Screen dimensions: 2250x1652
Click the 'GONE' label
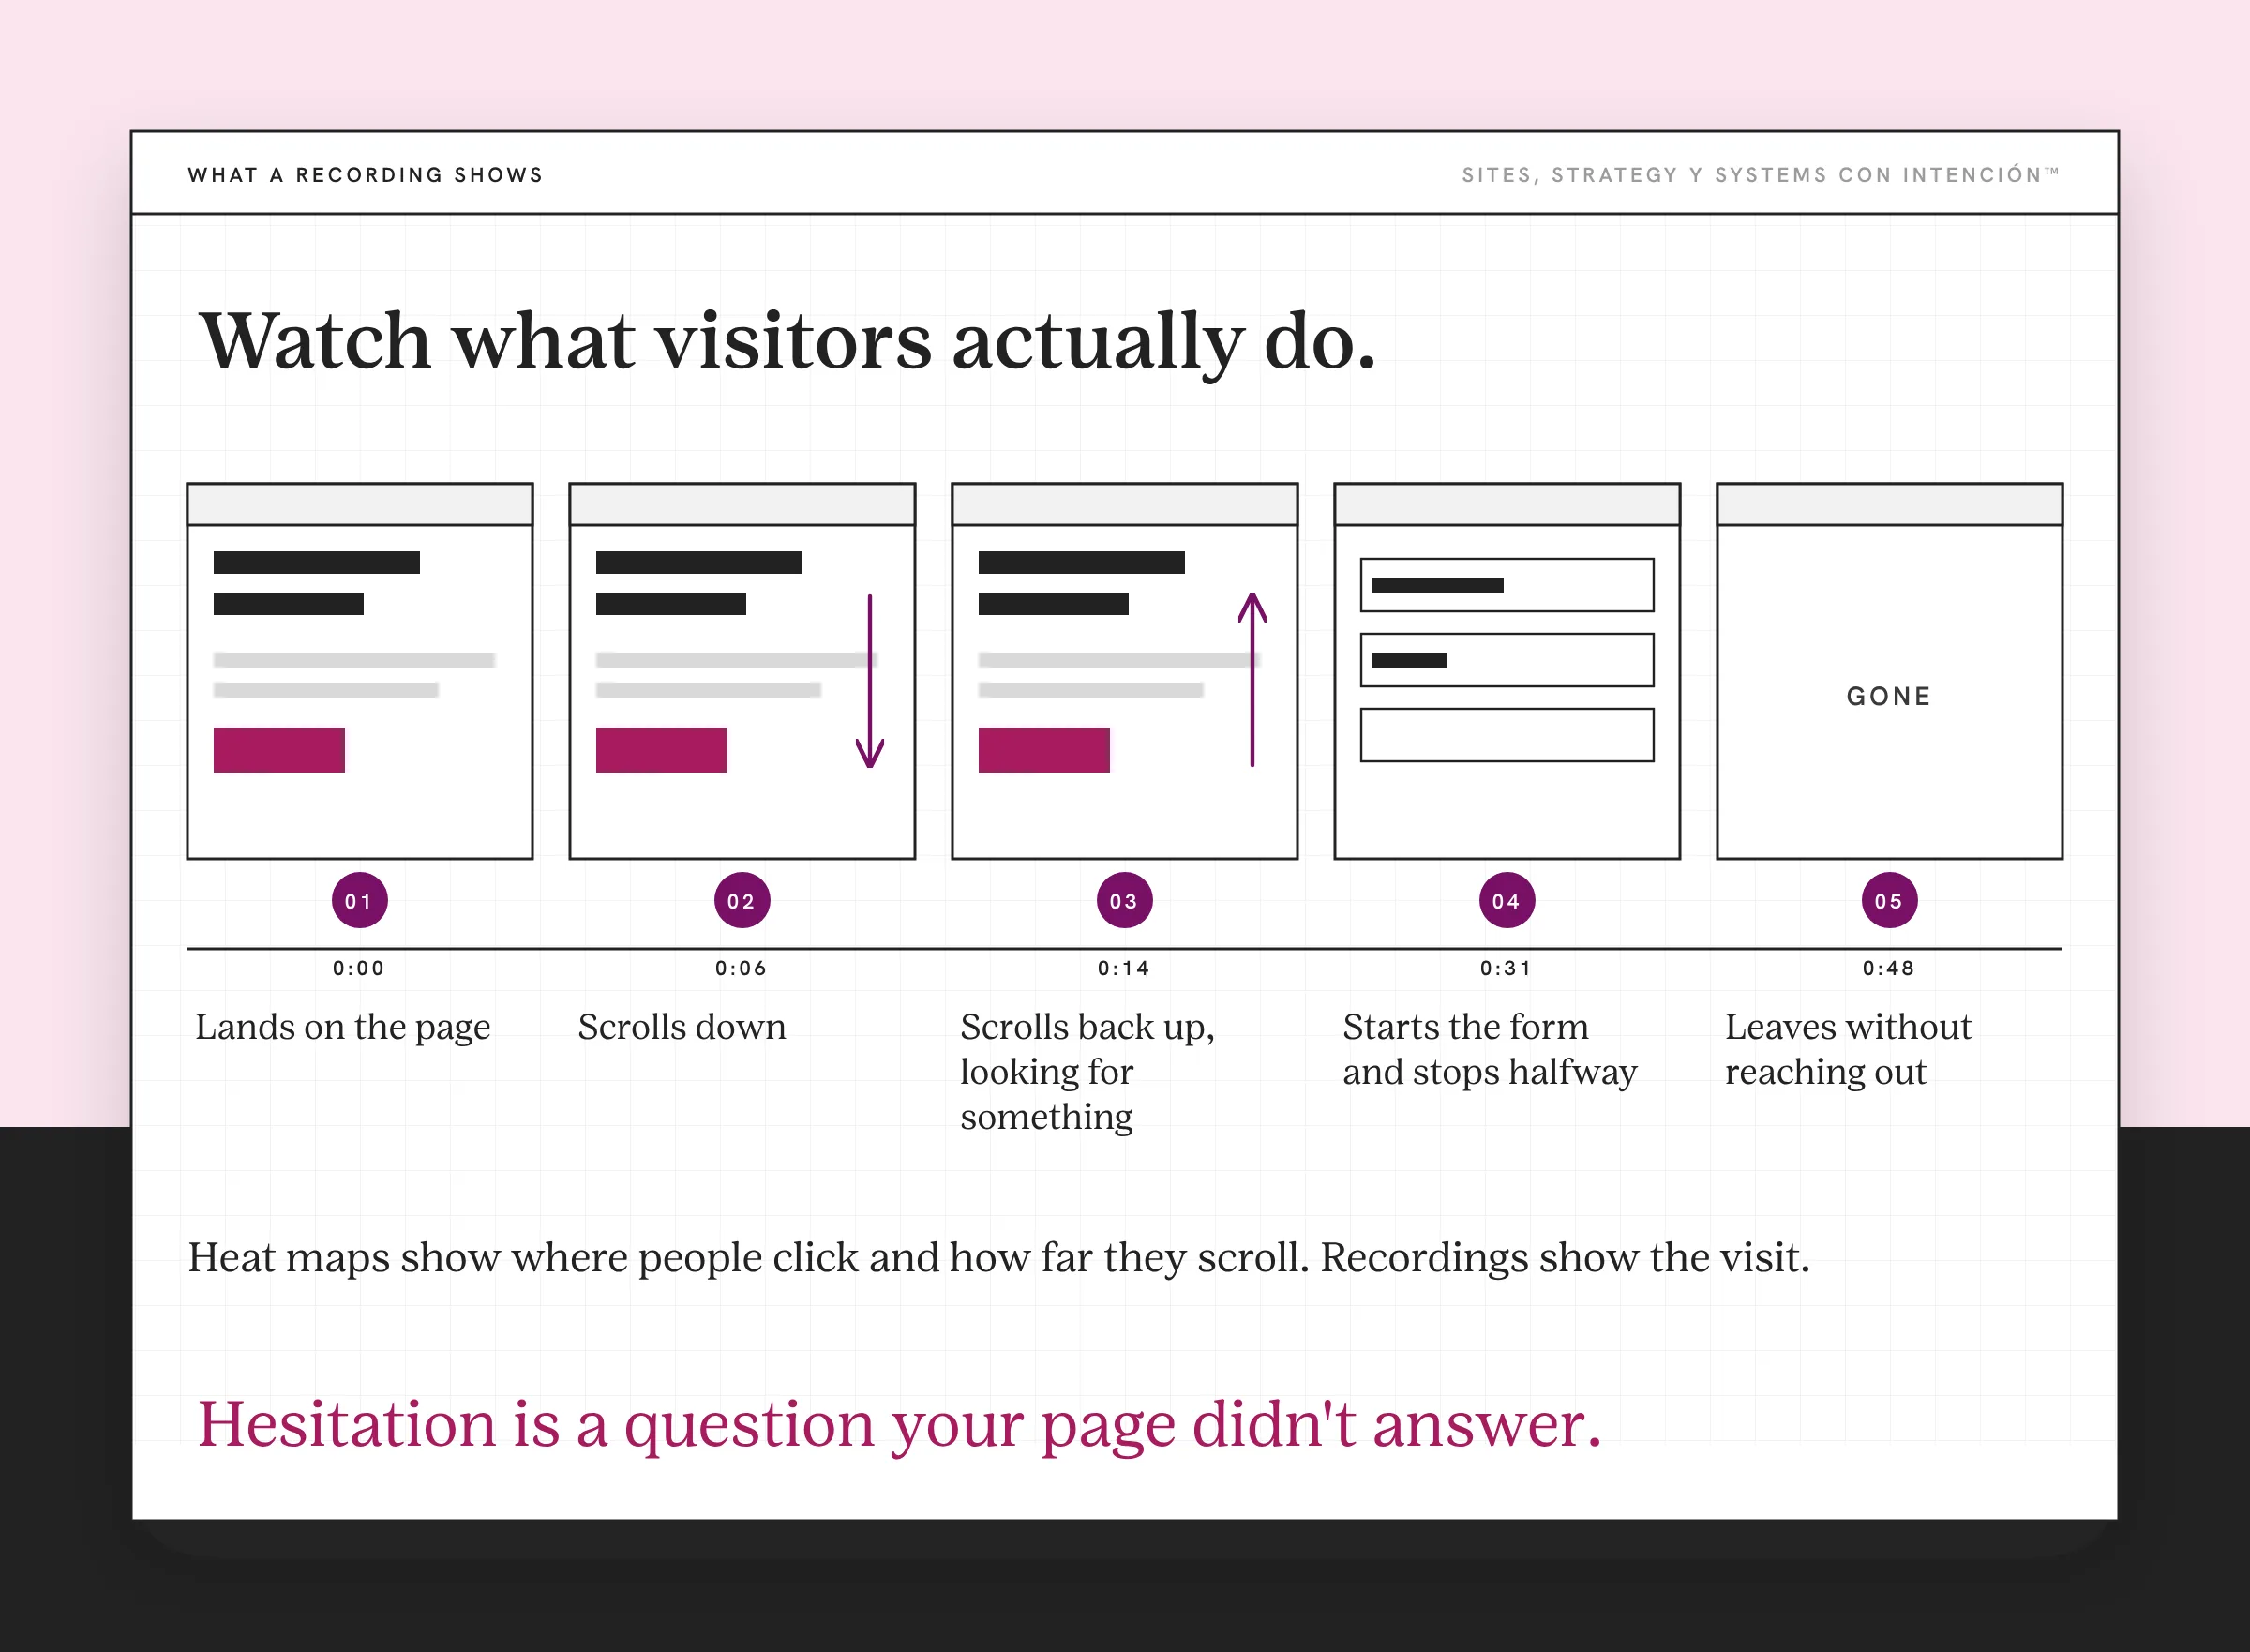coord(1889,696)
